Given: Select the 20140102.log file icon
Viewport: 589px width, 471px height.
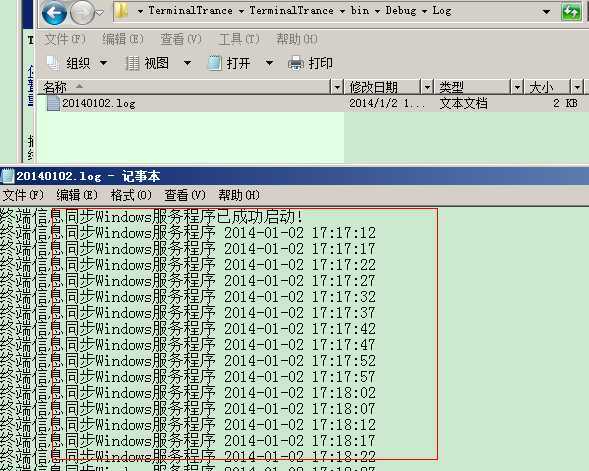Looking at the screenshot, I should tap(53, 103).
